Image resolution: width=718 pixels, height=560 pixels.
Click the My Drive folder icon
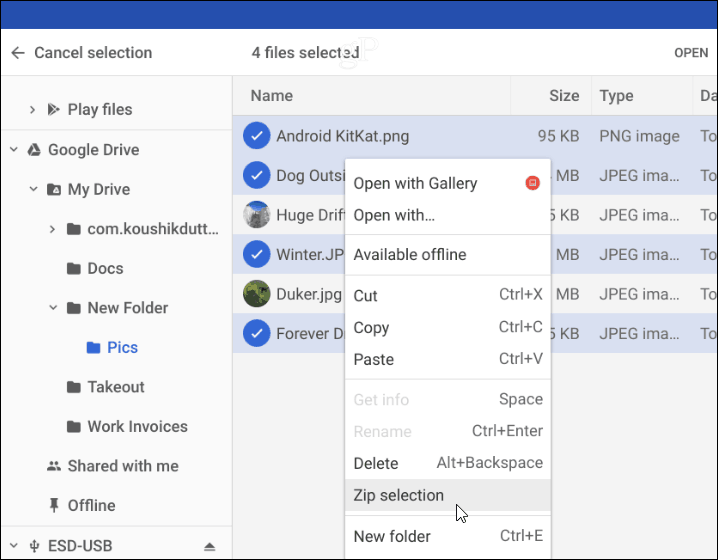(54, 189)
